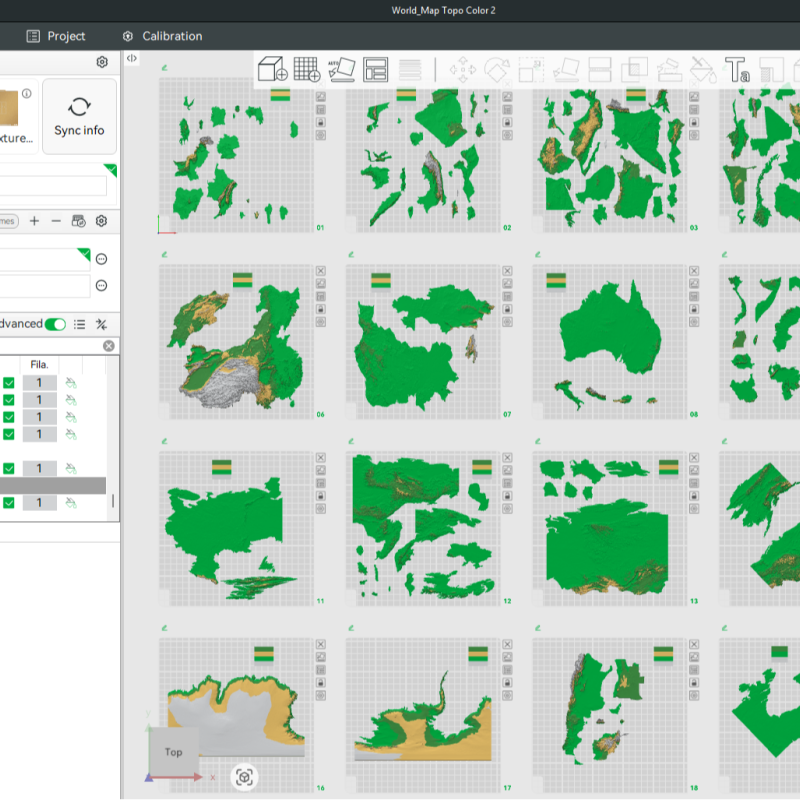The height and width of the screenshot is (800, 800).
Task: Click the Add model cube icon
Action: tap(272, 69)
